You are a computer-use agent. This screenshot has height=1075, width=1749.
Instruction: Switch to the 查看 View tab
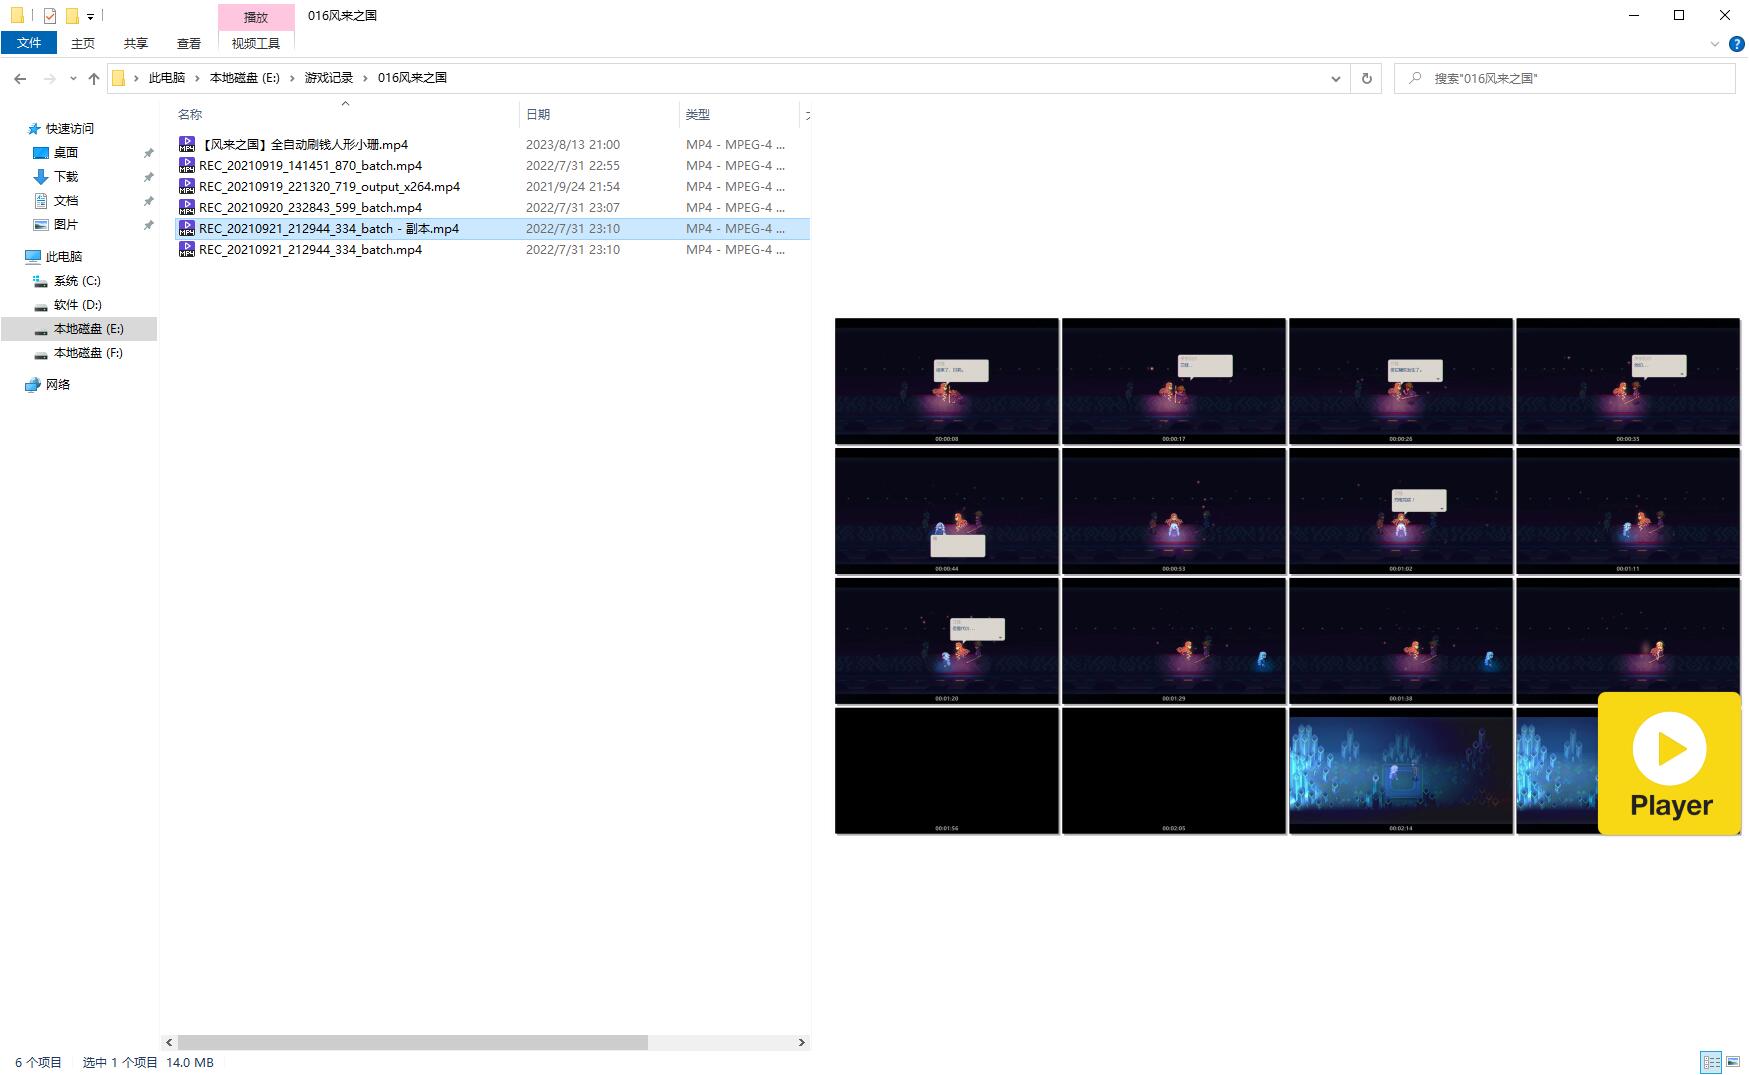pos(188,43)
